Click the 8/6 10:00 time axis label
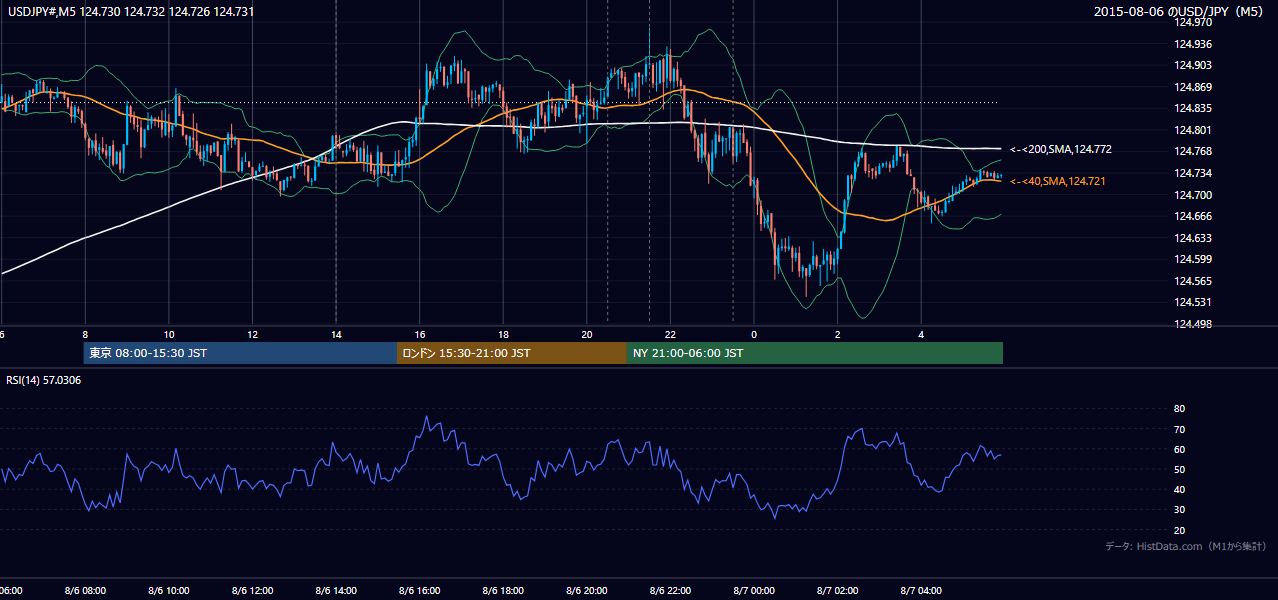The height and width of the screenshot is (600, 1278). [x=168, y=591]
